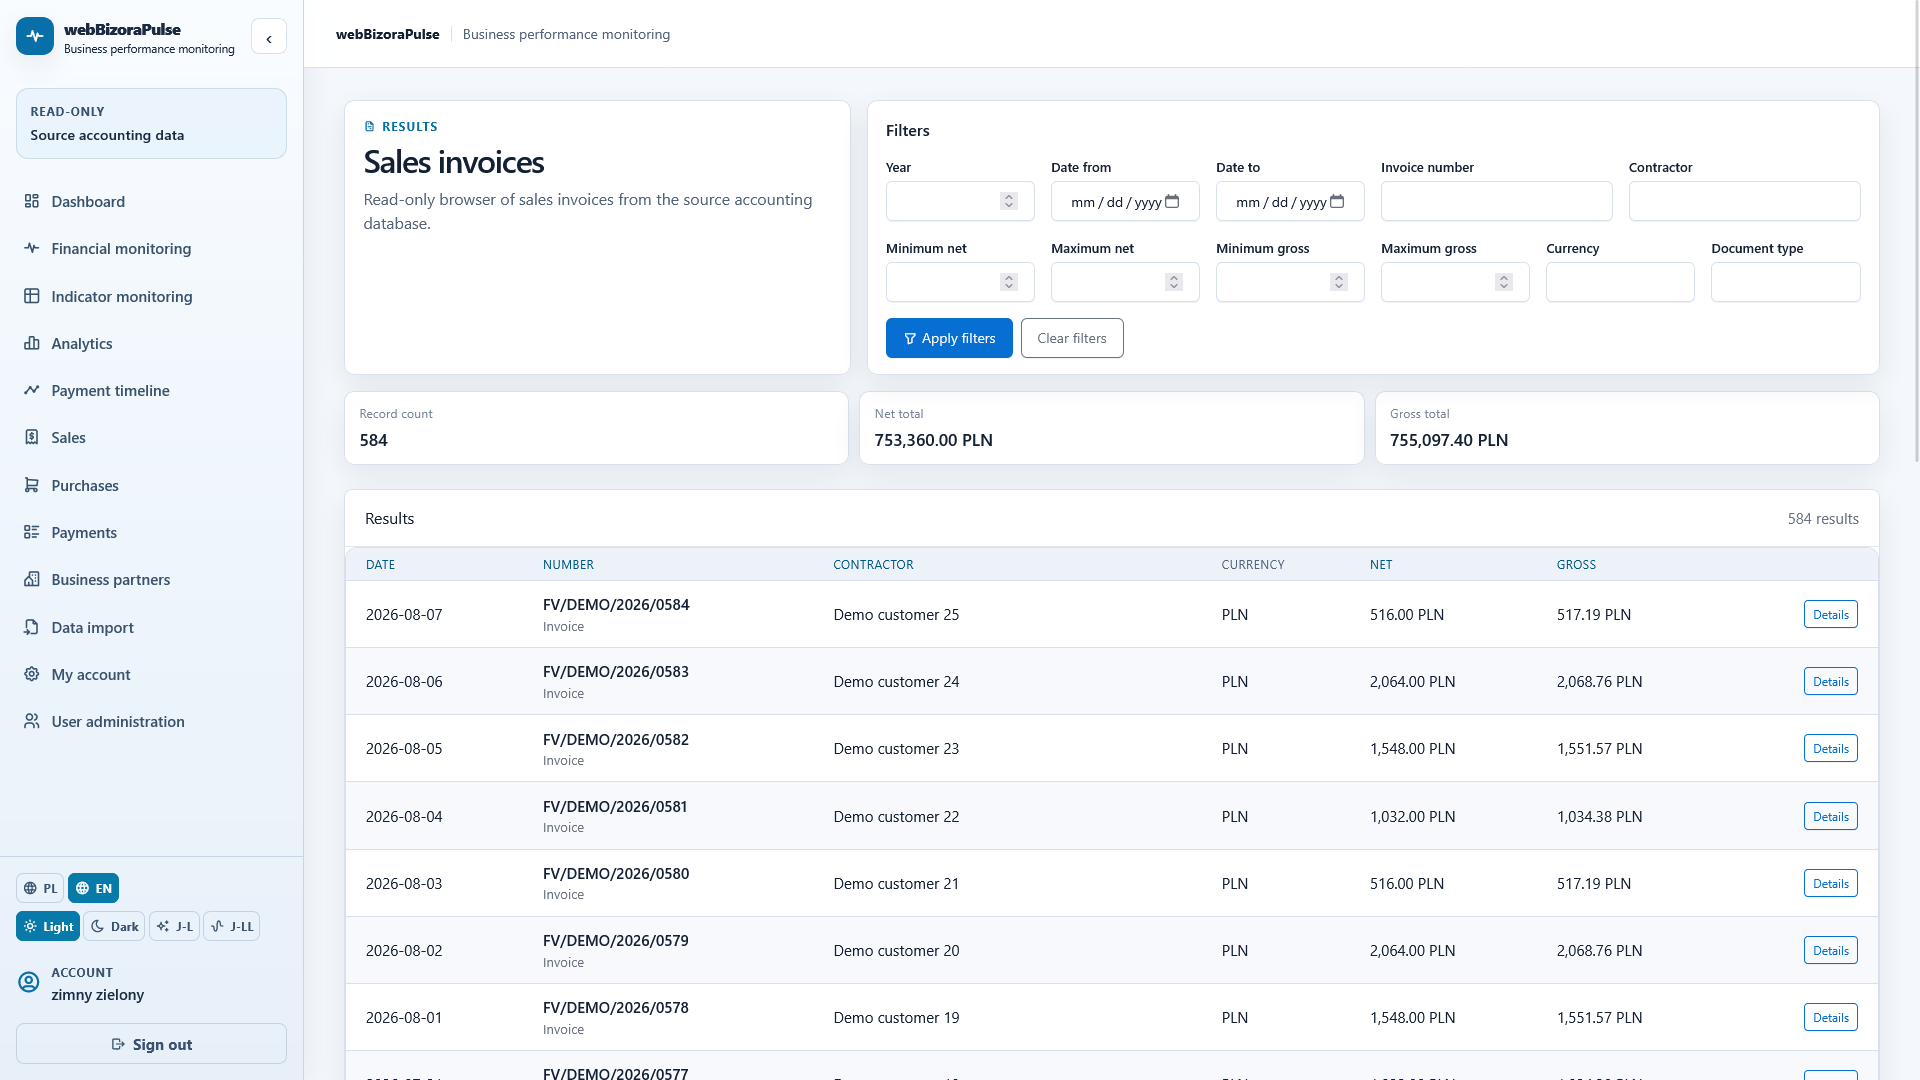This screenshot has height=1080, width=1920.
Task: Click the account avatar icon
Action: 29,982
